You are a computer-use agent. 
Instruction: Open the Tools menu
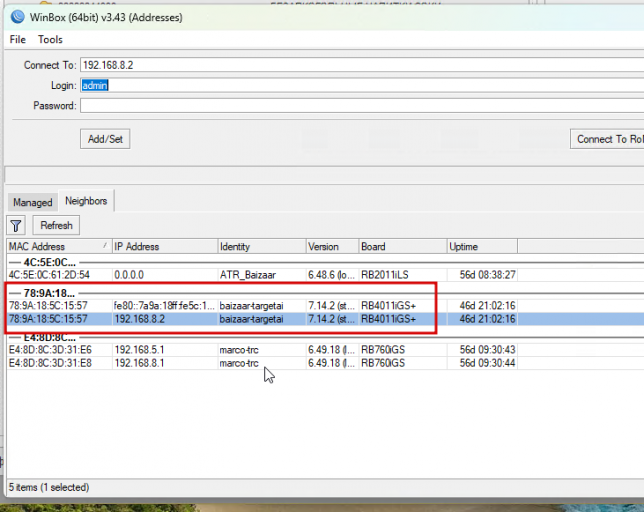pos(50,39)
